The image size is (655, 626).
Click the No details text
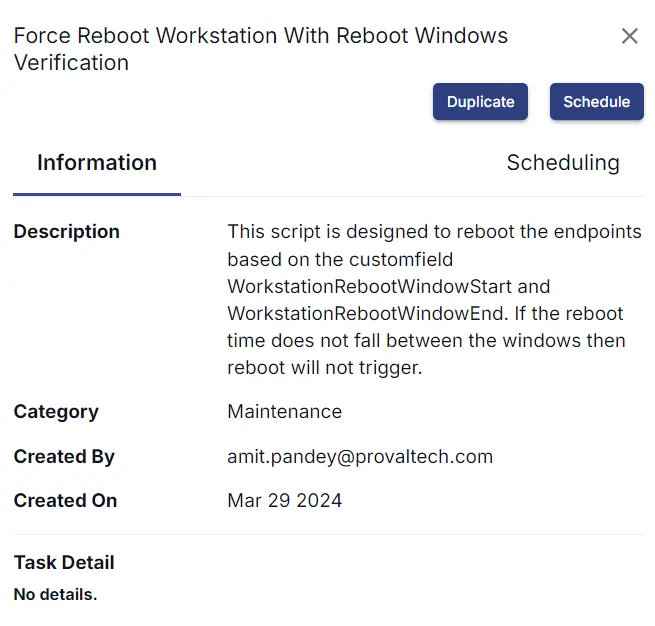pyautogui.click(x=56, y=594)
